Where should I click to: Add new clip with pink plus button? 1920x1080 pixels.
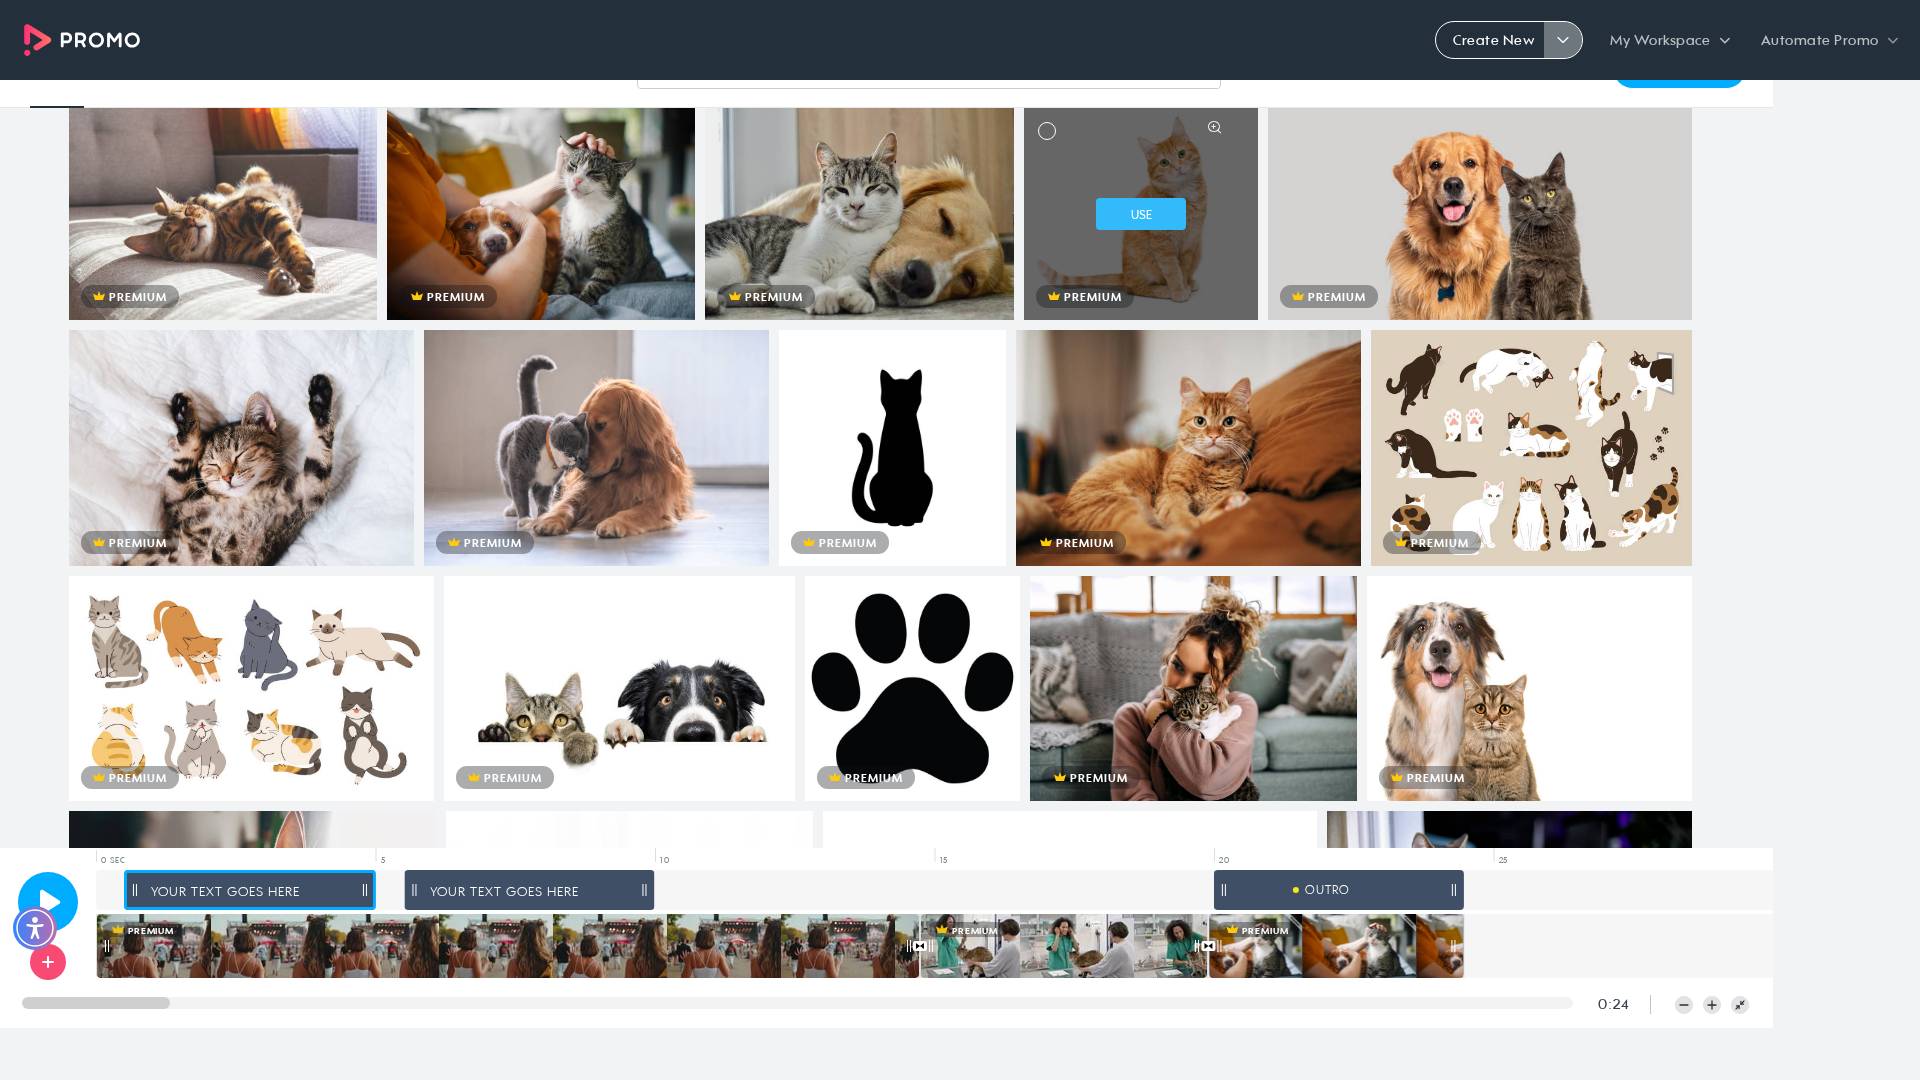pos(48,962)
